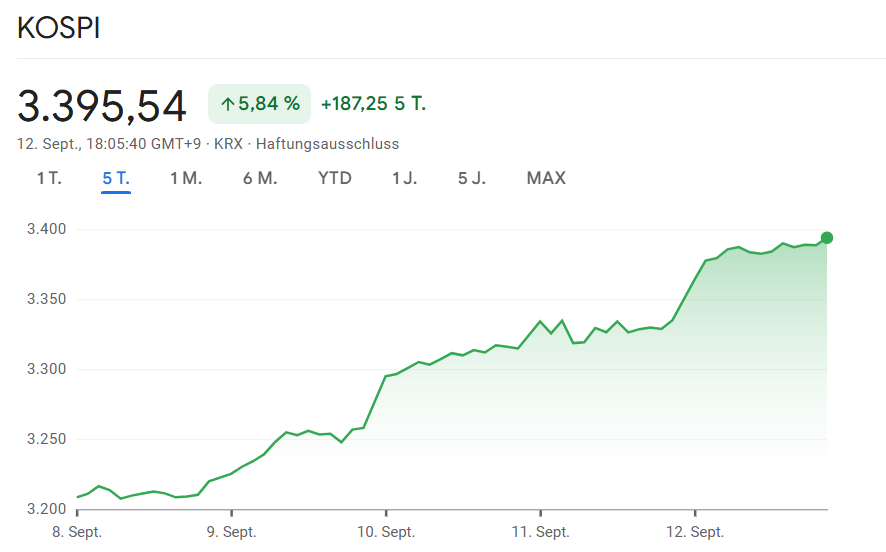The height and width of the screenshot is (552, 886).
Task: Click the green endpoint dot on chart
Action: pyautogui.click(x=827, y=238)
